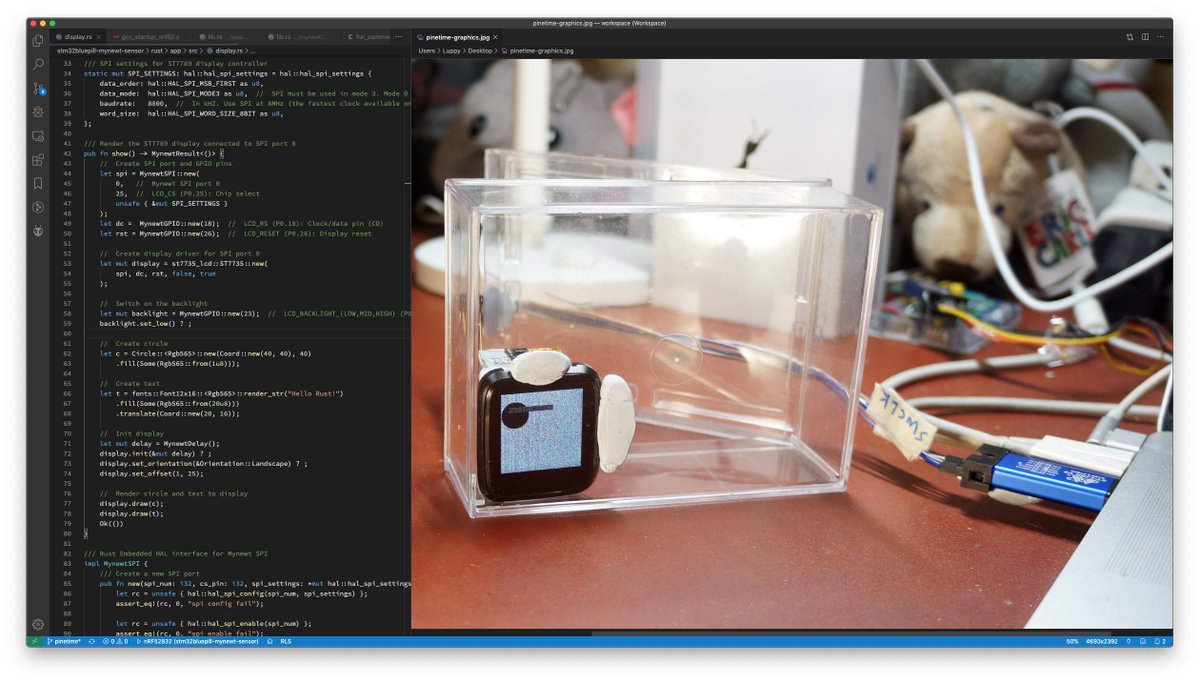The width and height of the screenshot is (1200, 682).
Task: Open the Bookmarks view in the activity bar
Action: coord(37,184)
